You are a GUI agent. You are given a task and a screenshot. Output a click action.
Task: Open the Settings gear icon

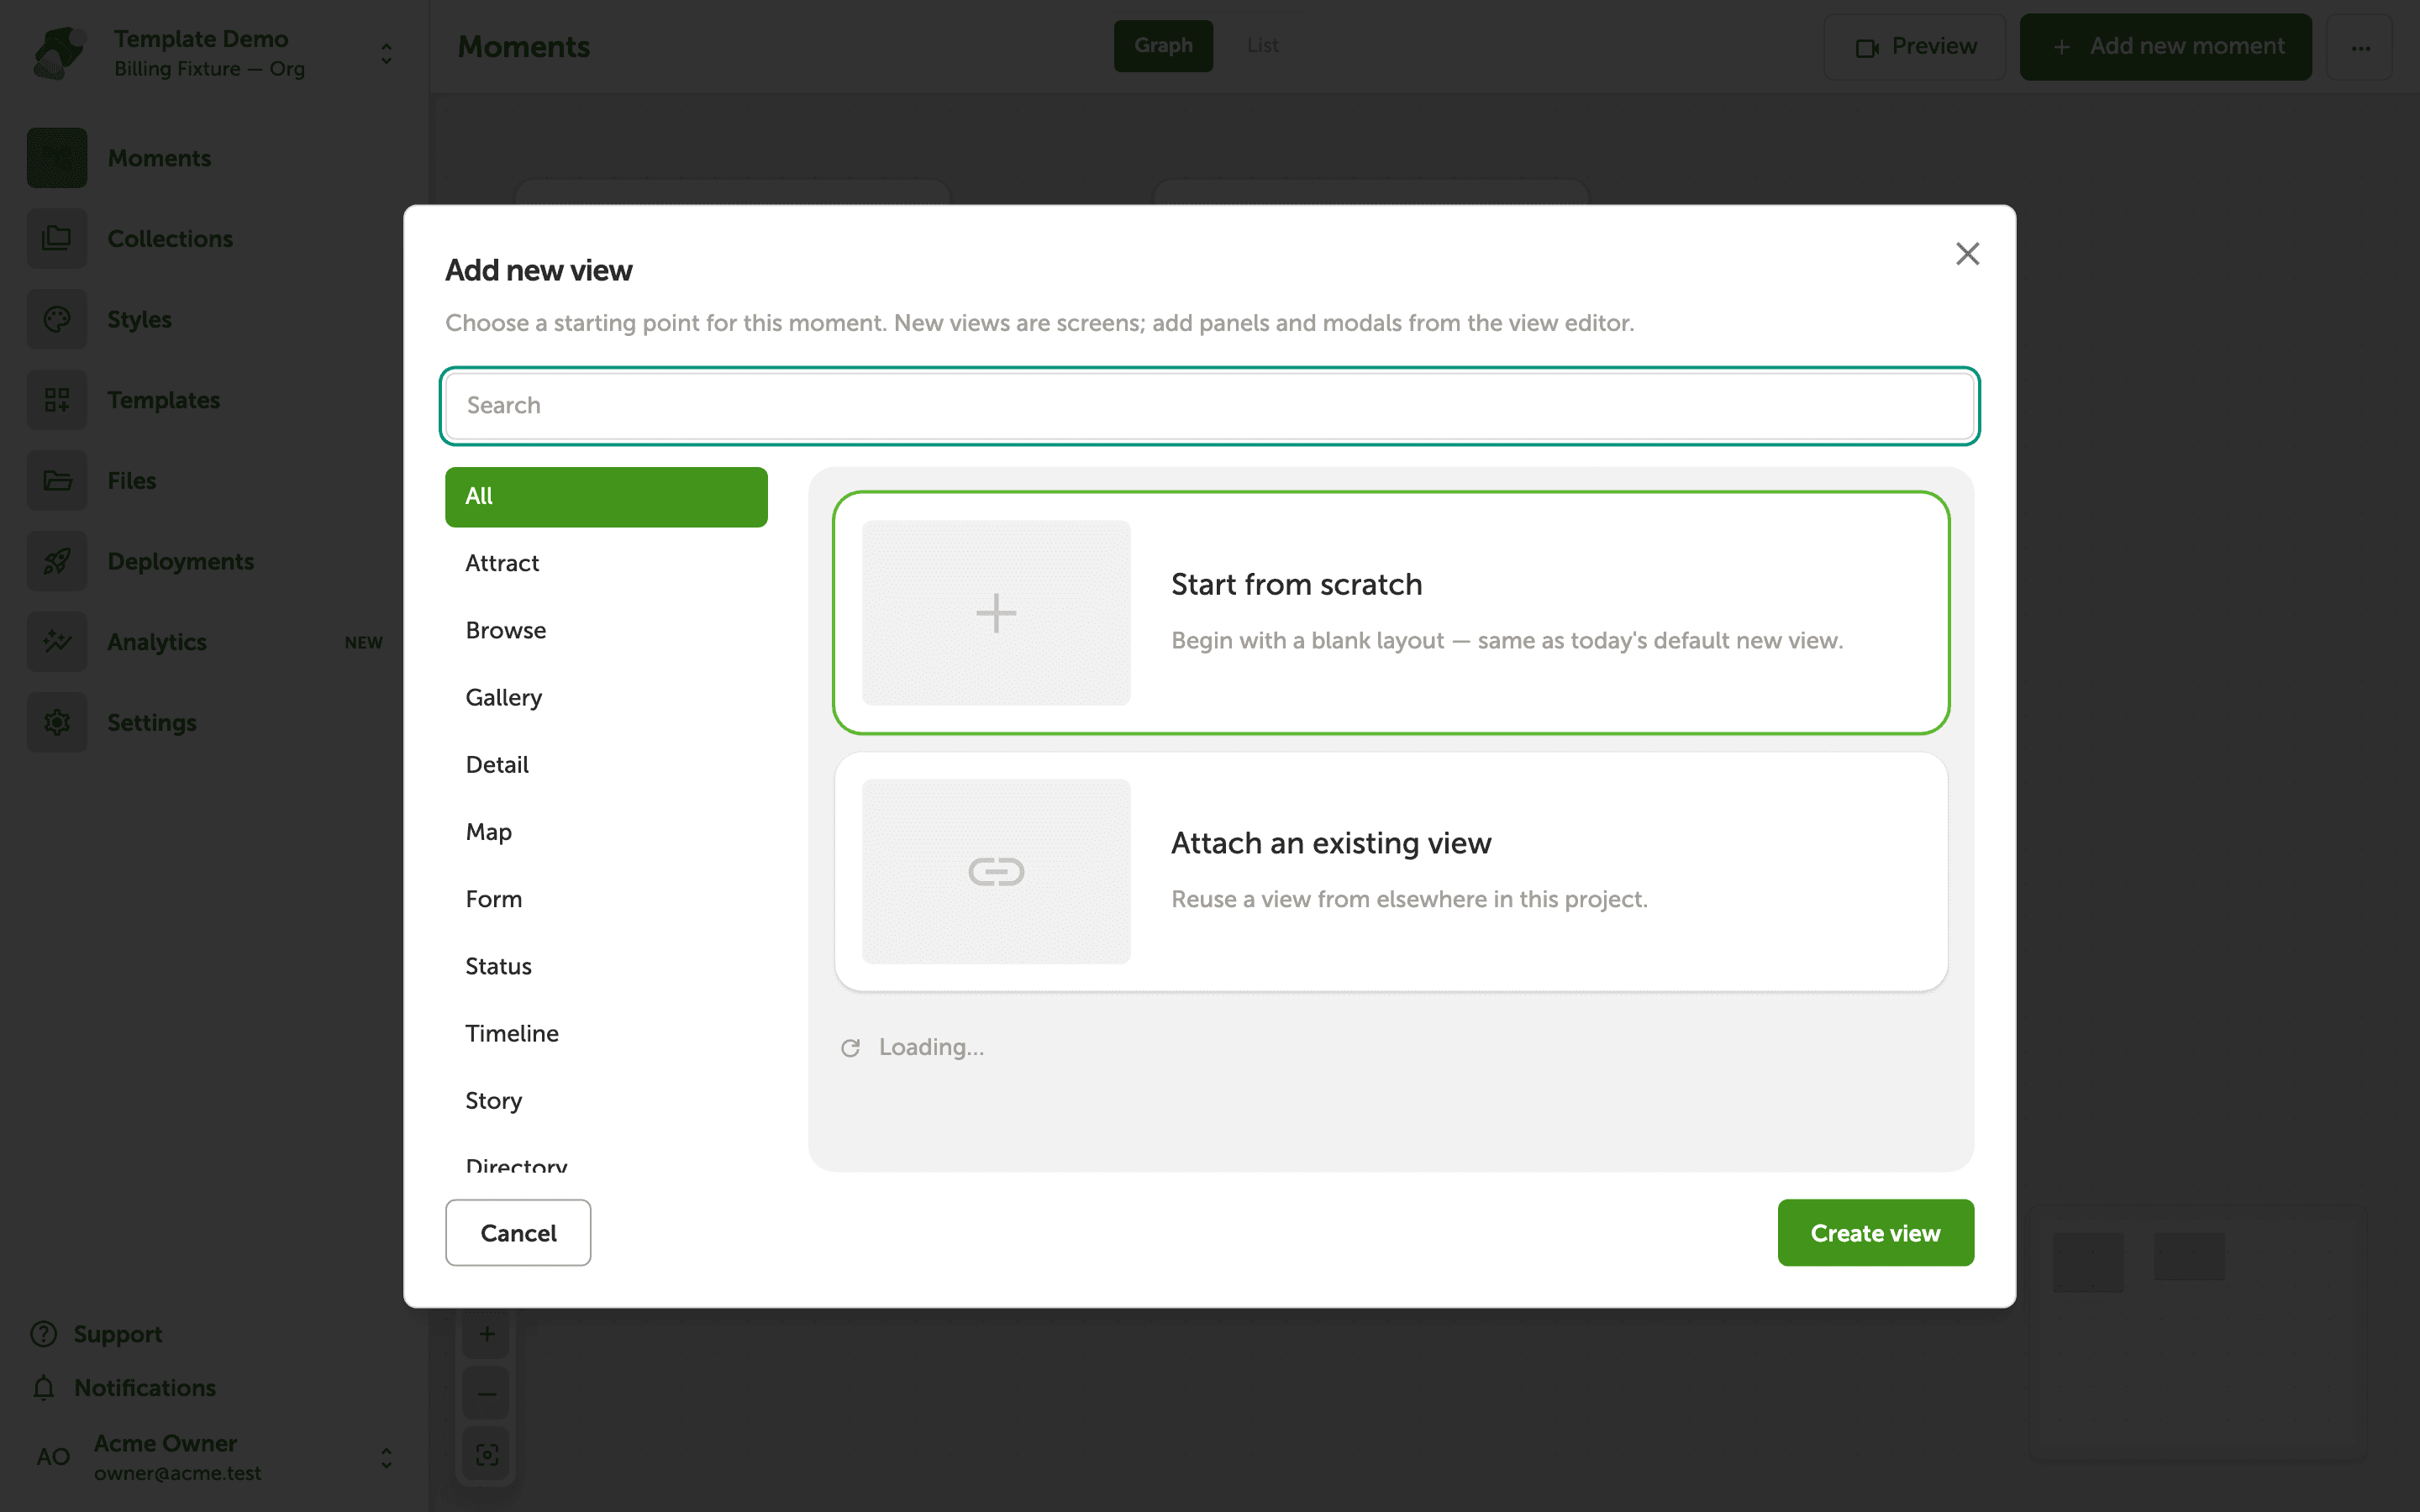tap(57, 722)
